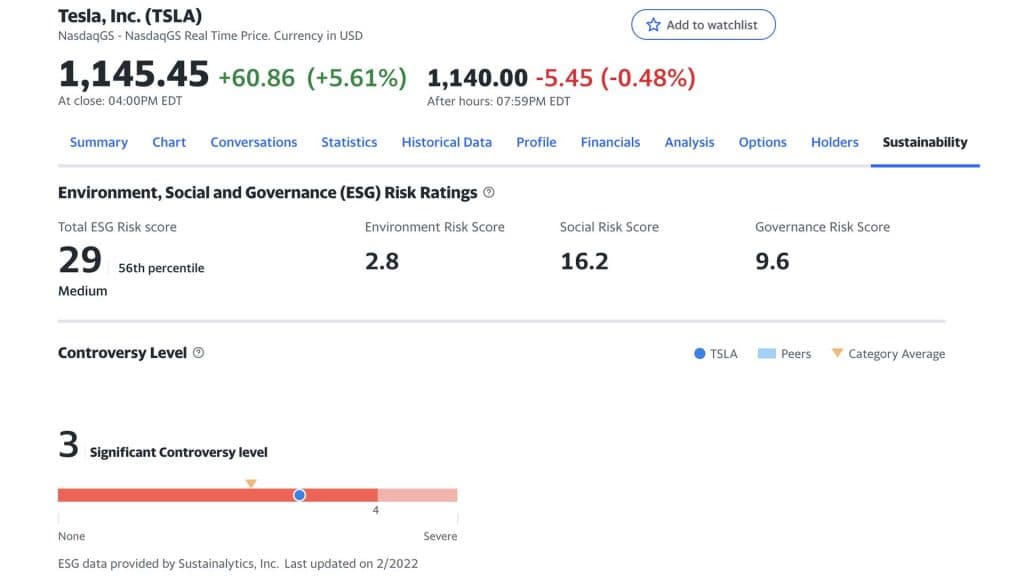This screenshot has height=576, width=1024.
Task: Open the Financials tab
Action: pyautogui.click(x=610, y=142)
